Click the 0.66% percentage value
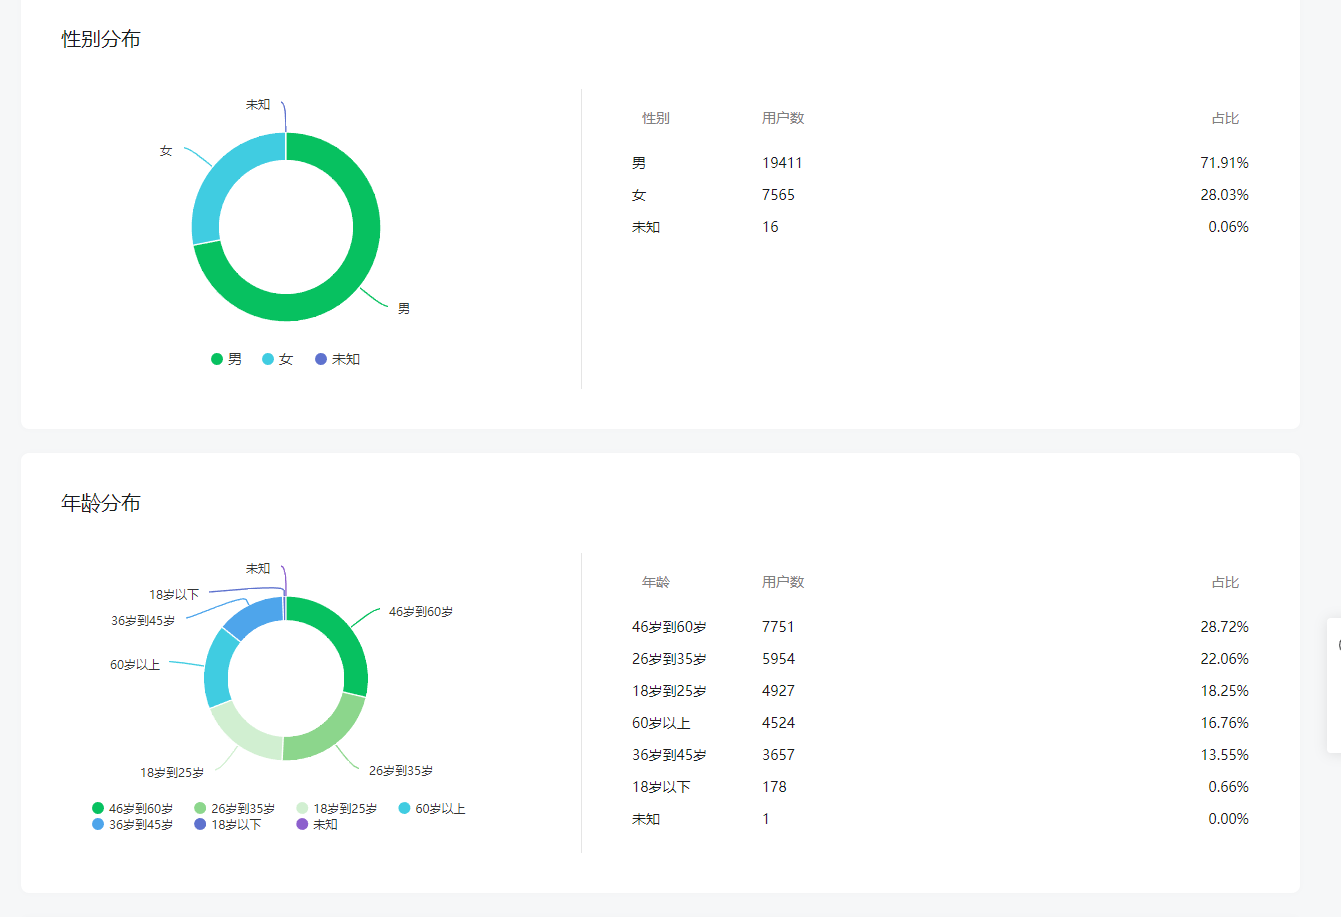 pos(1228,787)
